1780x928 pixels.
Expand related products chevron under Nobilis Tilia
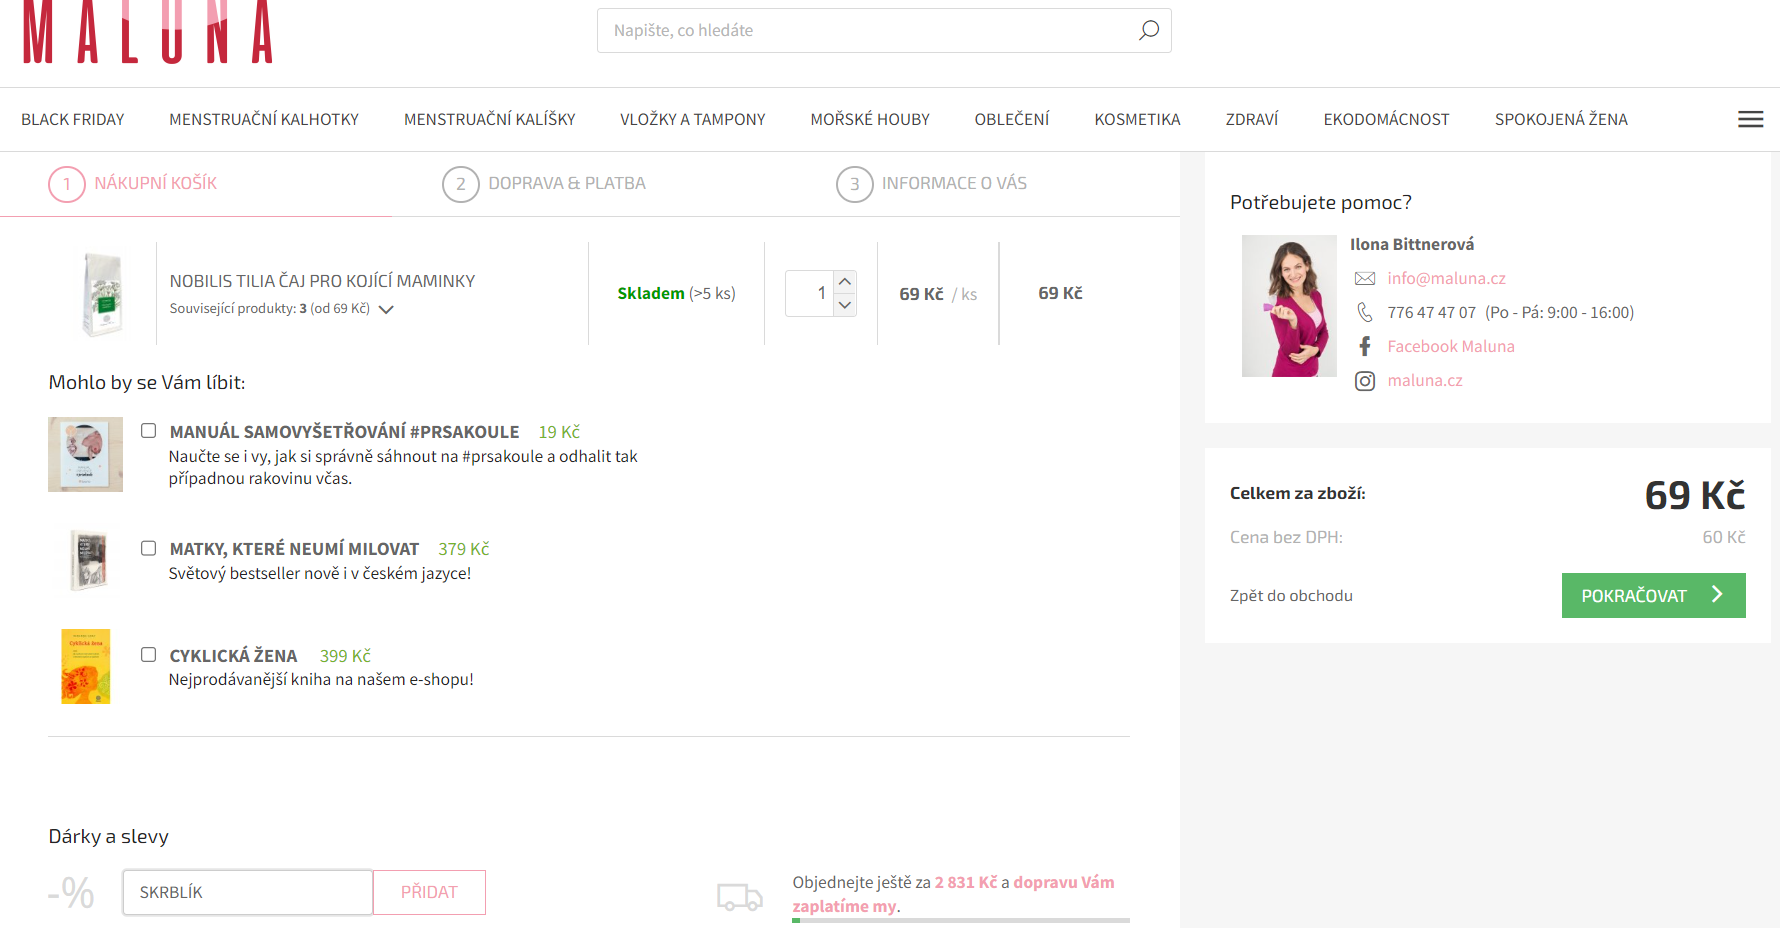(x=386, y=309)
